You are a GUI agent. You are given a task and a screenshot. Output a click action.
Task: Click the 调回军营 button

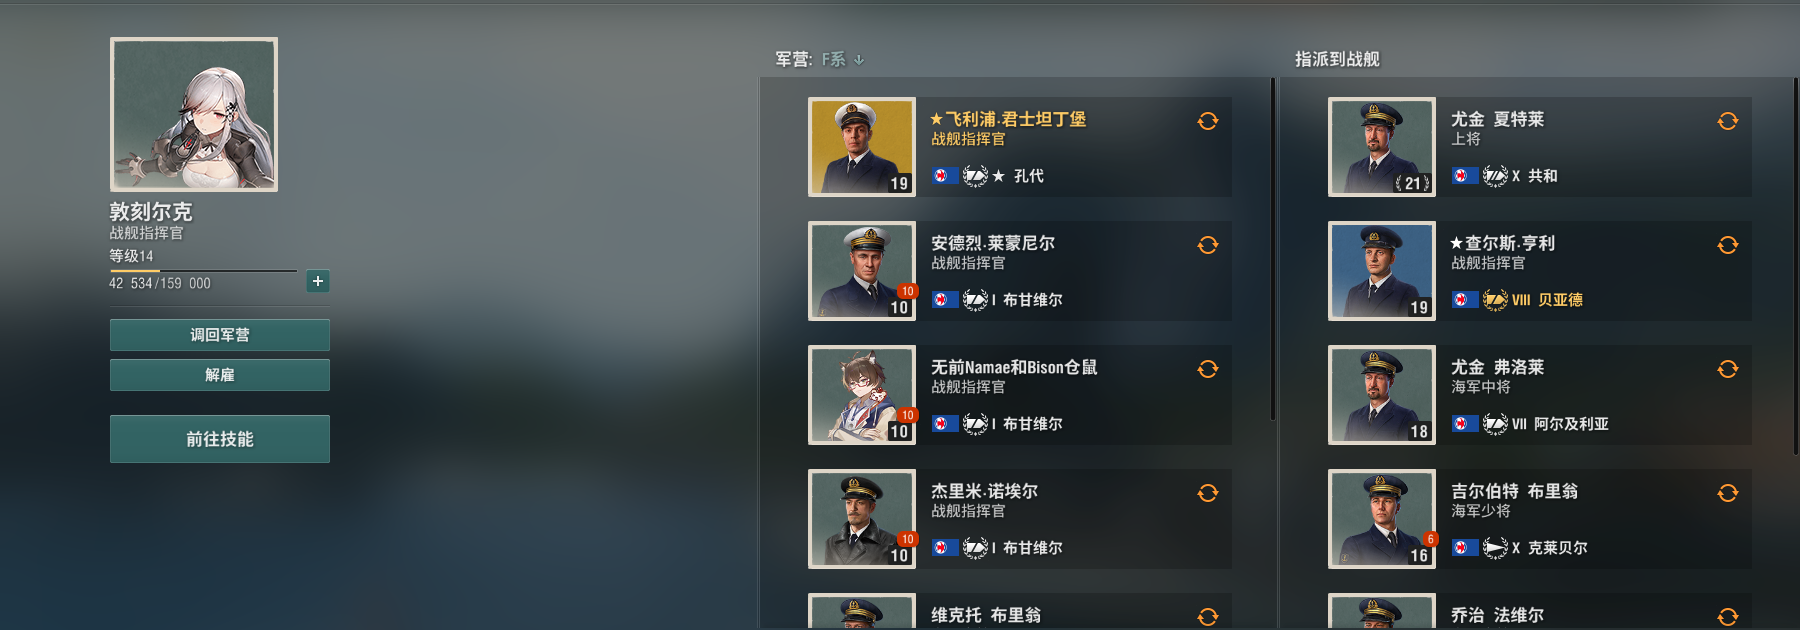click(220, 335)
